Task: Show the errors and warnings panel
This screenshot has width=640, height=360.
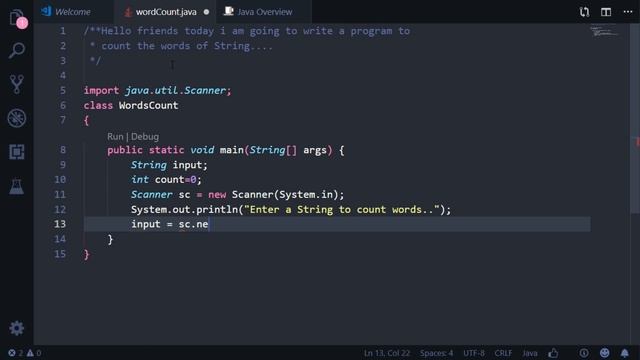Action: point(25,353)
